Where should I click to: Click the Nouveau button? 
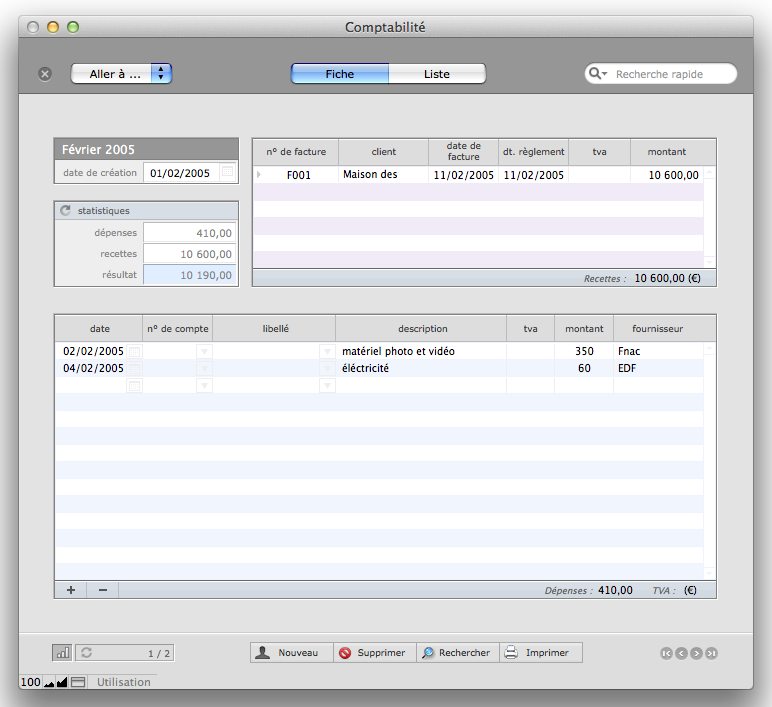click(x=290, y=653)
